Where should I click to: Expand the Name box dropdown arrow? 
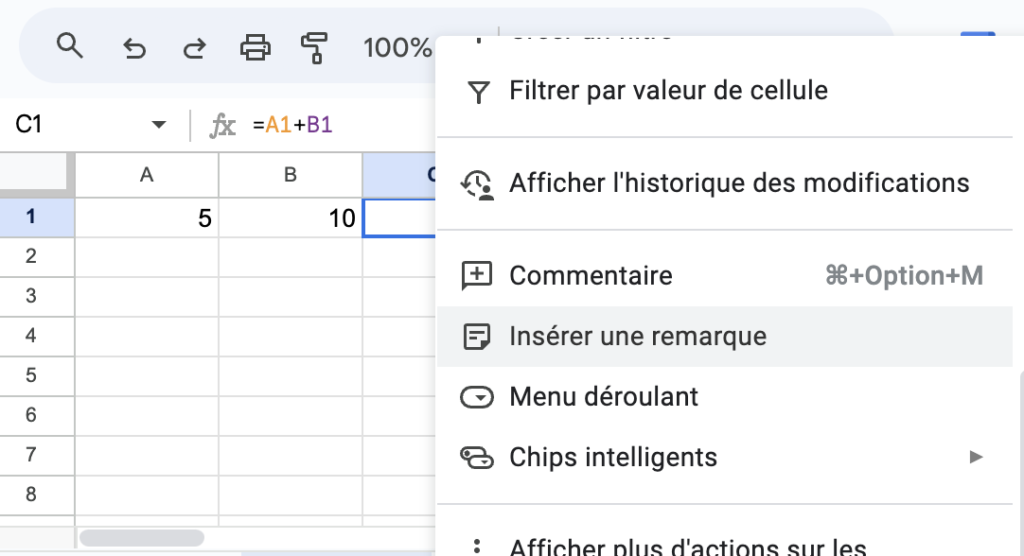coord(158,125)
